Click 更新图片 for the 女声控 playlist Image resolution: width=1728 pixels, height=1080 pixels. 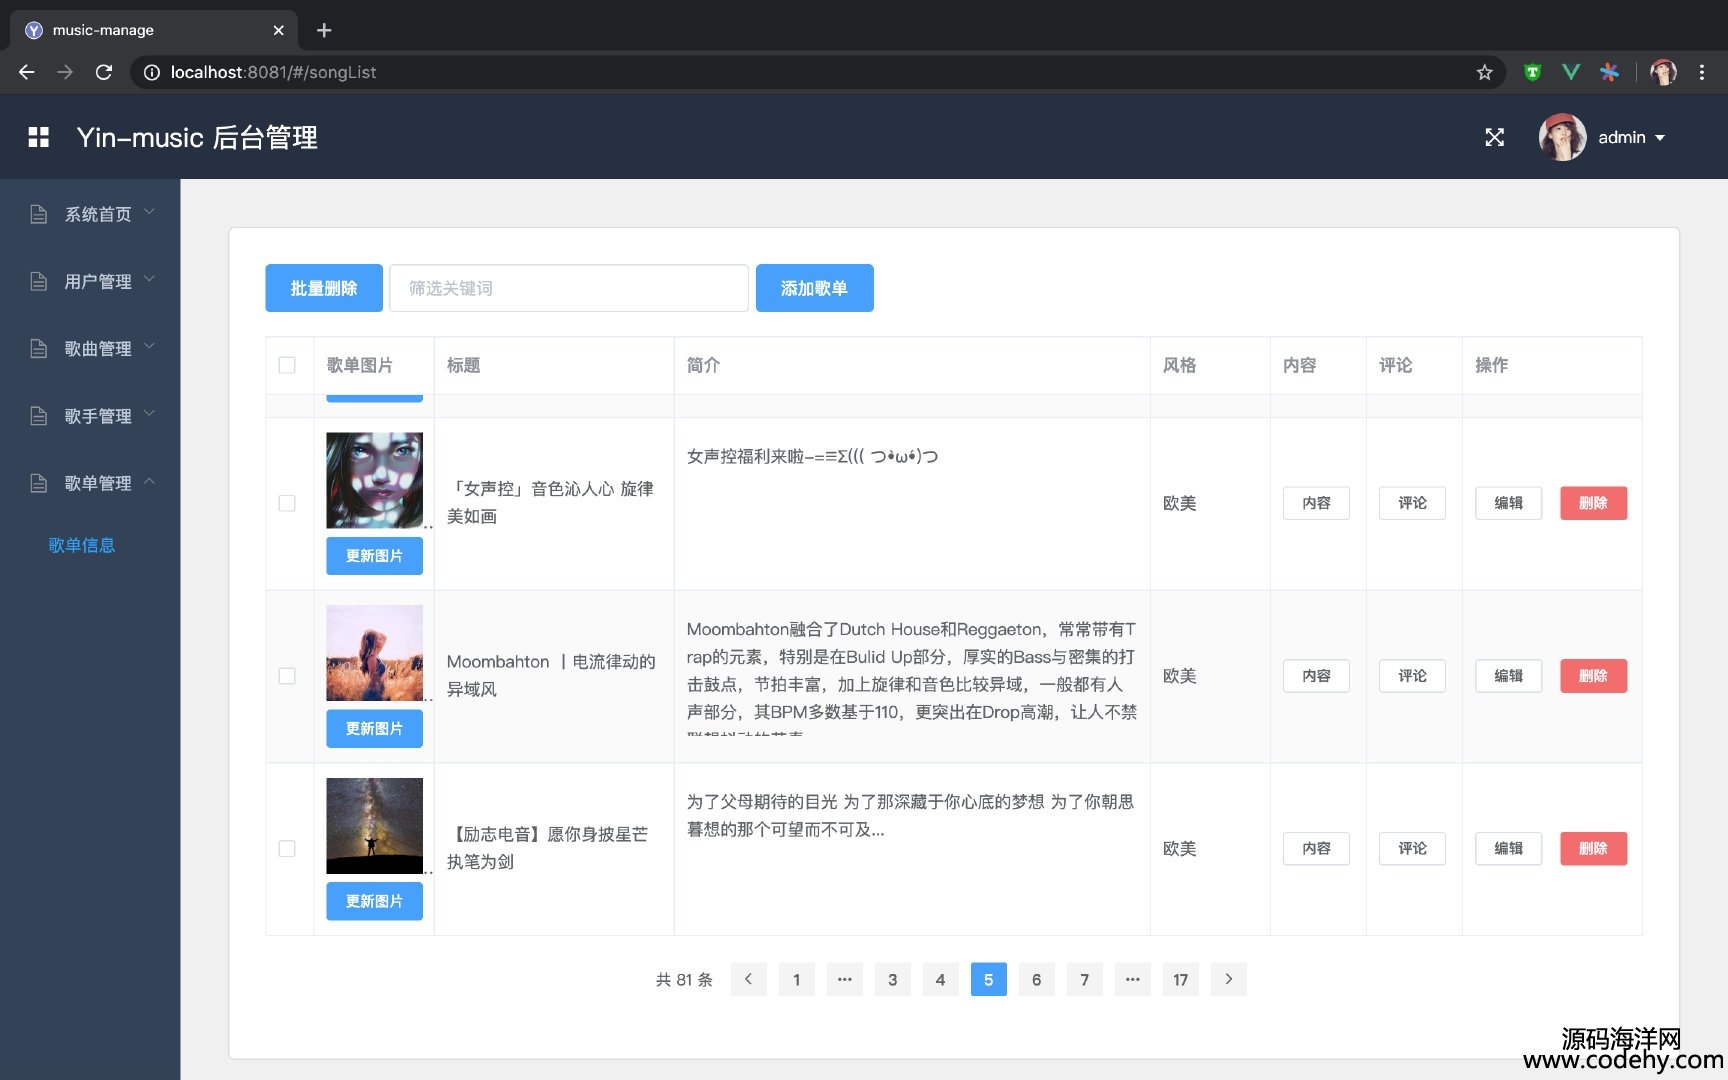pos(375,556)
